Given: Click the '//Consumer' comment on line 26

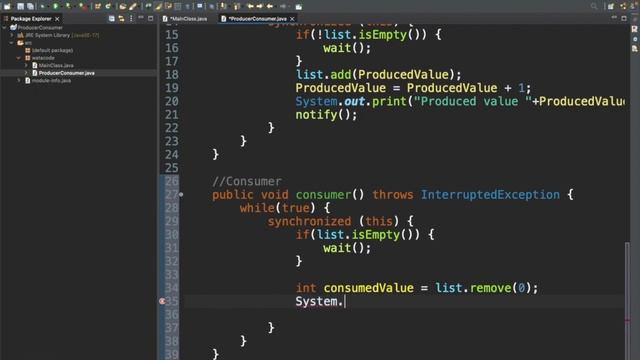Looking at the screenshot, I should pos(247,182).
